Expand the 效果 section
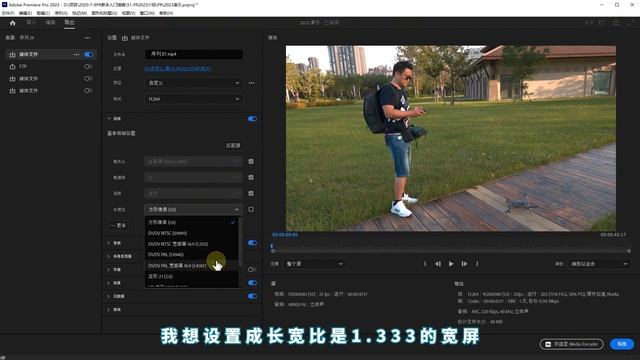The height and width of the screenshot is (360, 640). (x=109, y=283)
